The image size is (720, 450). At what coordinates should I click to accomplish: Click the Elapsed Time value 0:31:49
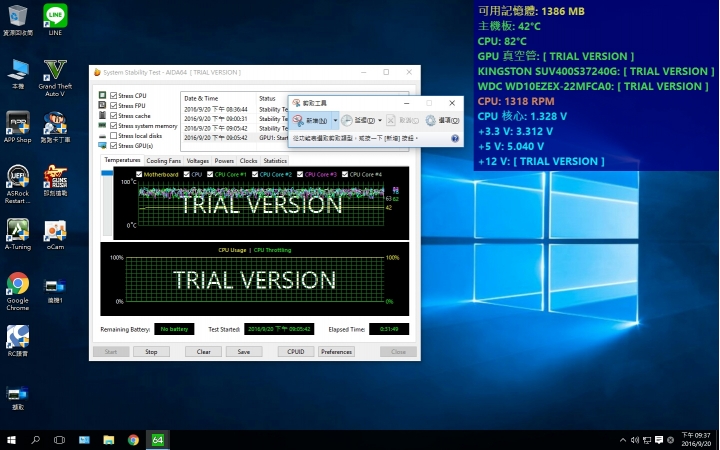[x=389, y=329]
